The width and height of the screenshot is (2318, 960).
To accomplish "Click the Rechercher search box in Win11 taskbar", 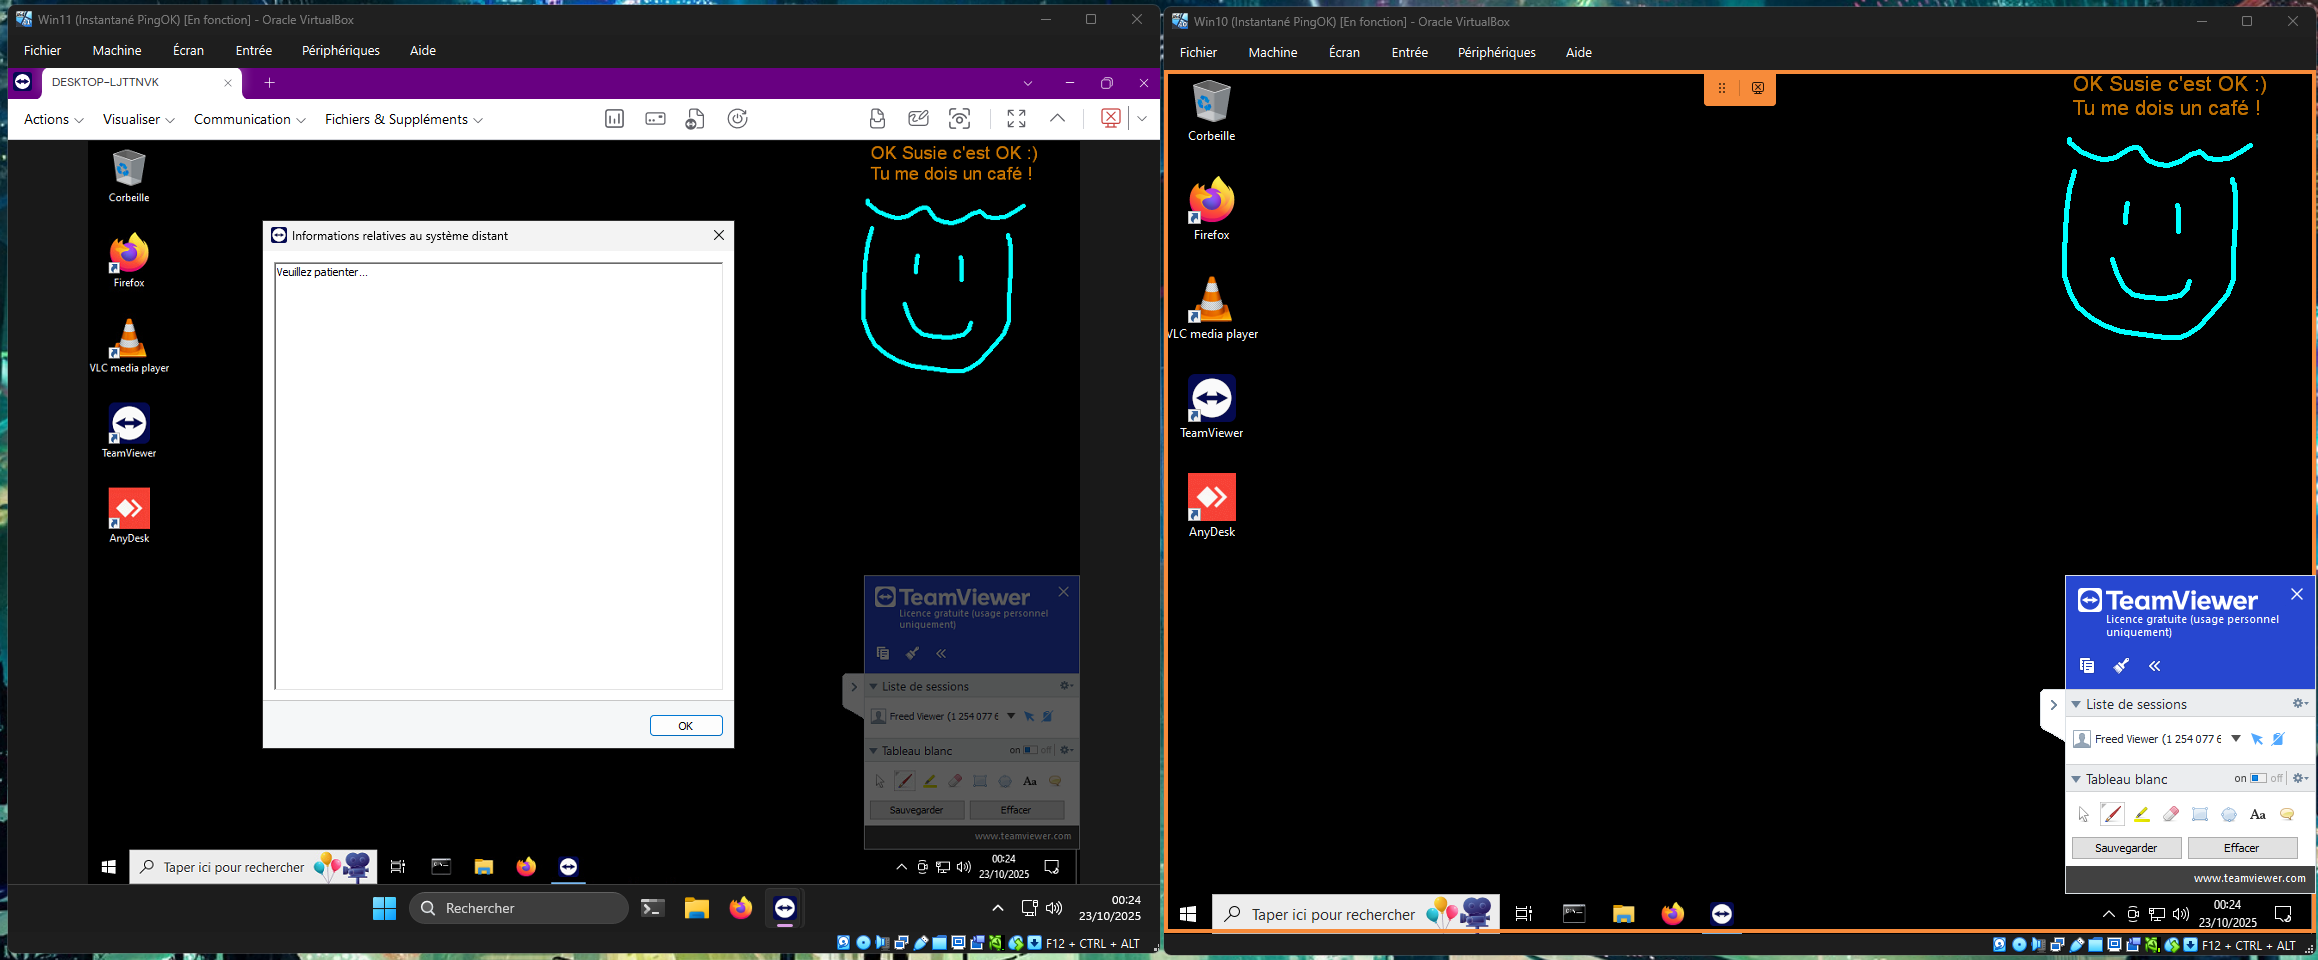I will [x=519, y=908].
